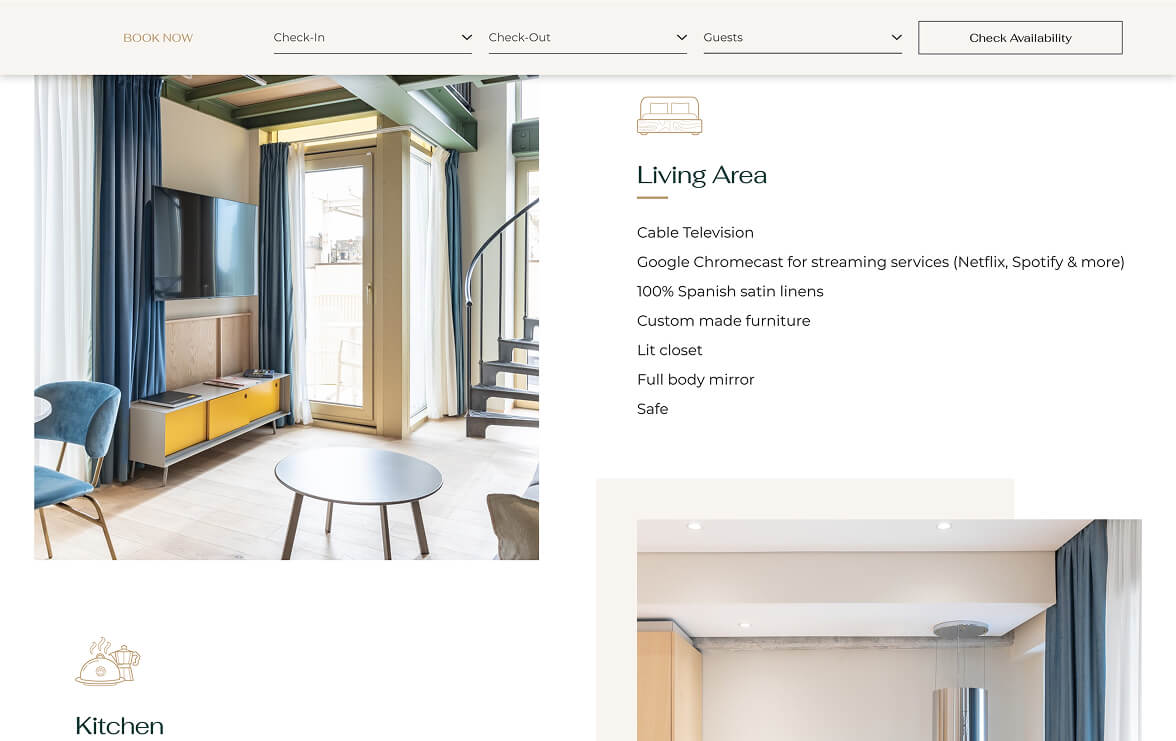Click the Safe amenity text
This screenshot has height=741, width=1176.
[652, 409]
